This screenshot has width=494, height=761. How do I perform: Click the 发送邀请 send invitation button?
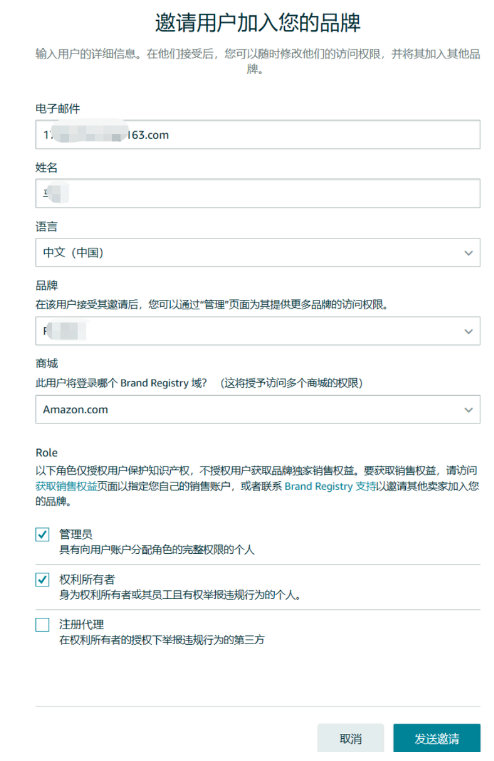pyautogui.click(x=437, y=738)
